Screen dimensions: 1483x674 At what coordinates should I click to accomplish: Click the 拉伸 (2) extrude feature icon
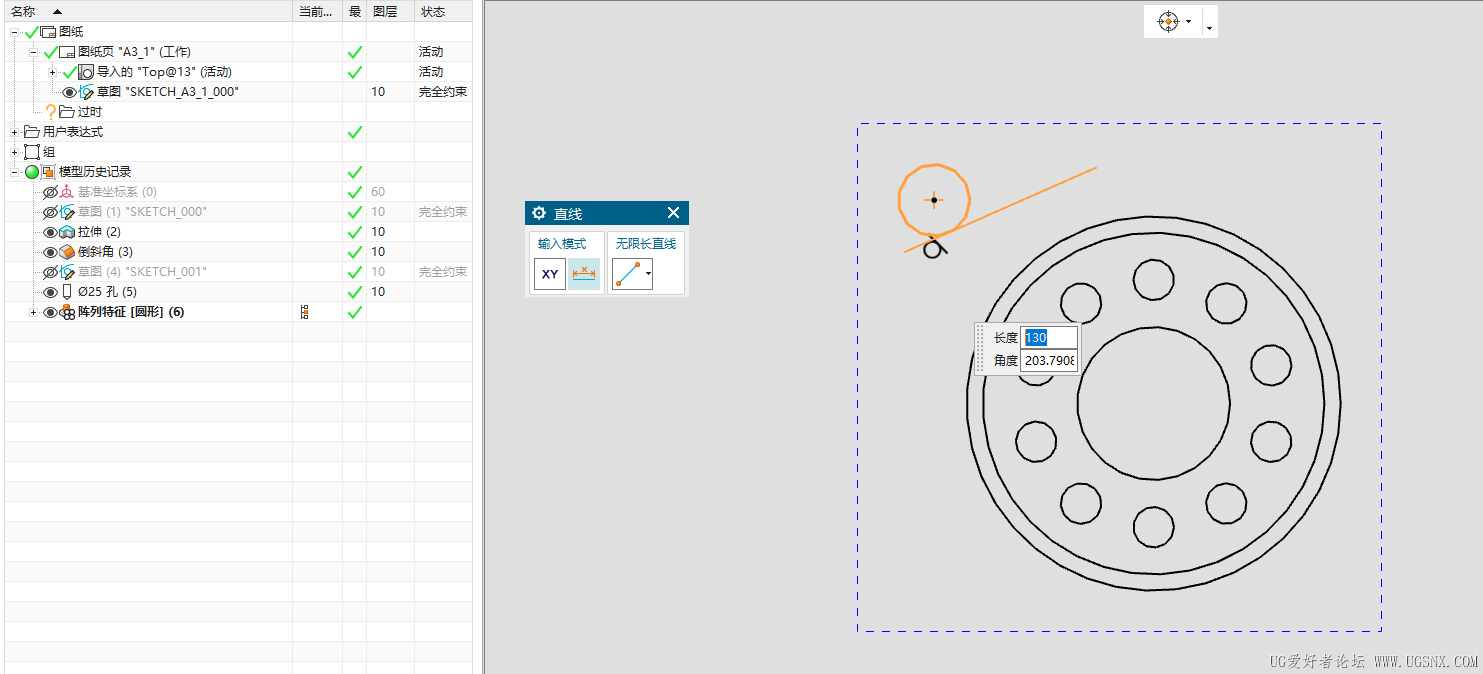(x=67, y=232)
